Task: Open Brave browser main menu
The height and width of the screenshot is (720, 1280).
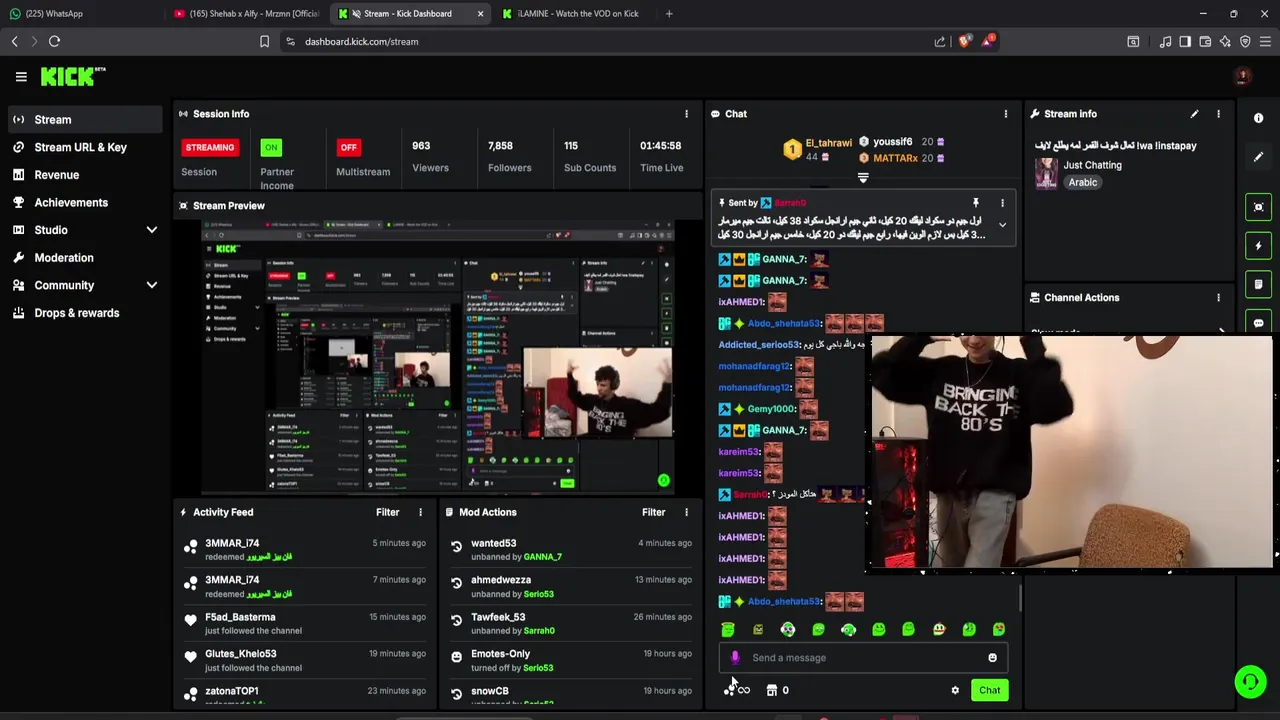Action: click(x=1265, y=41)
